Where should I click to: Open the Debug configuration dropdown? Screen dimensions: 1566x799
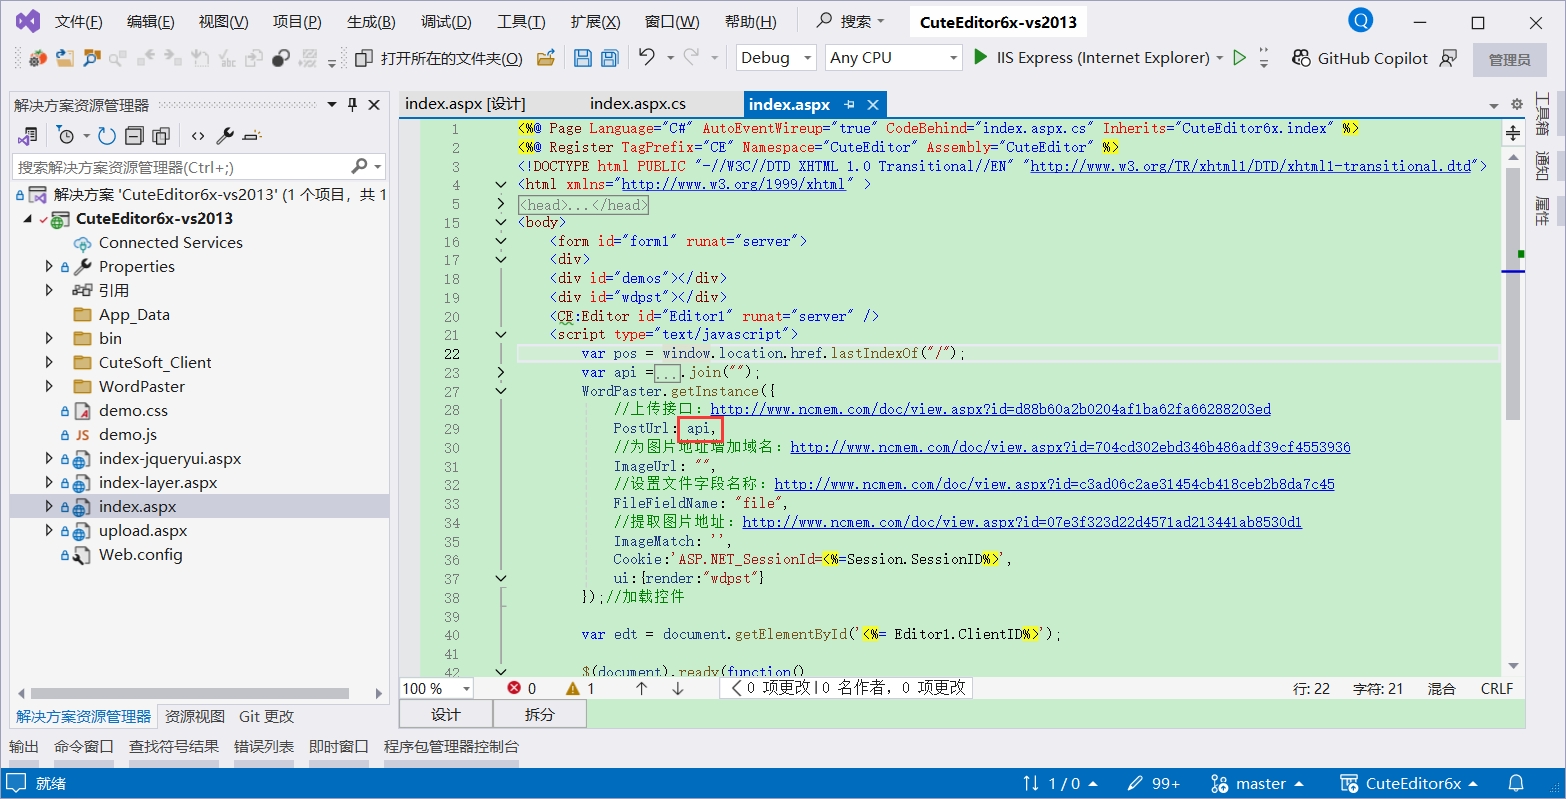[776, 58]
